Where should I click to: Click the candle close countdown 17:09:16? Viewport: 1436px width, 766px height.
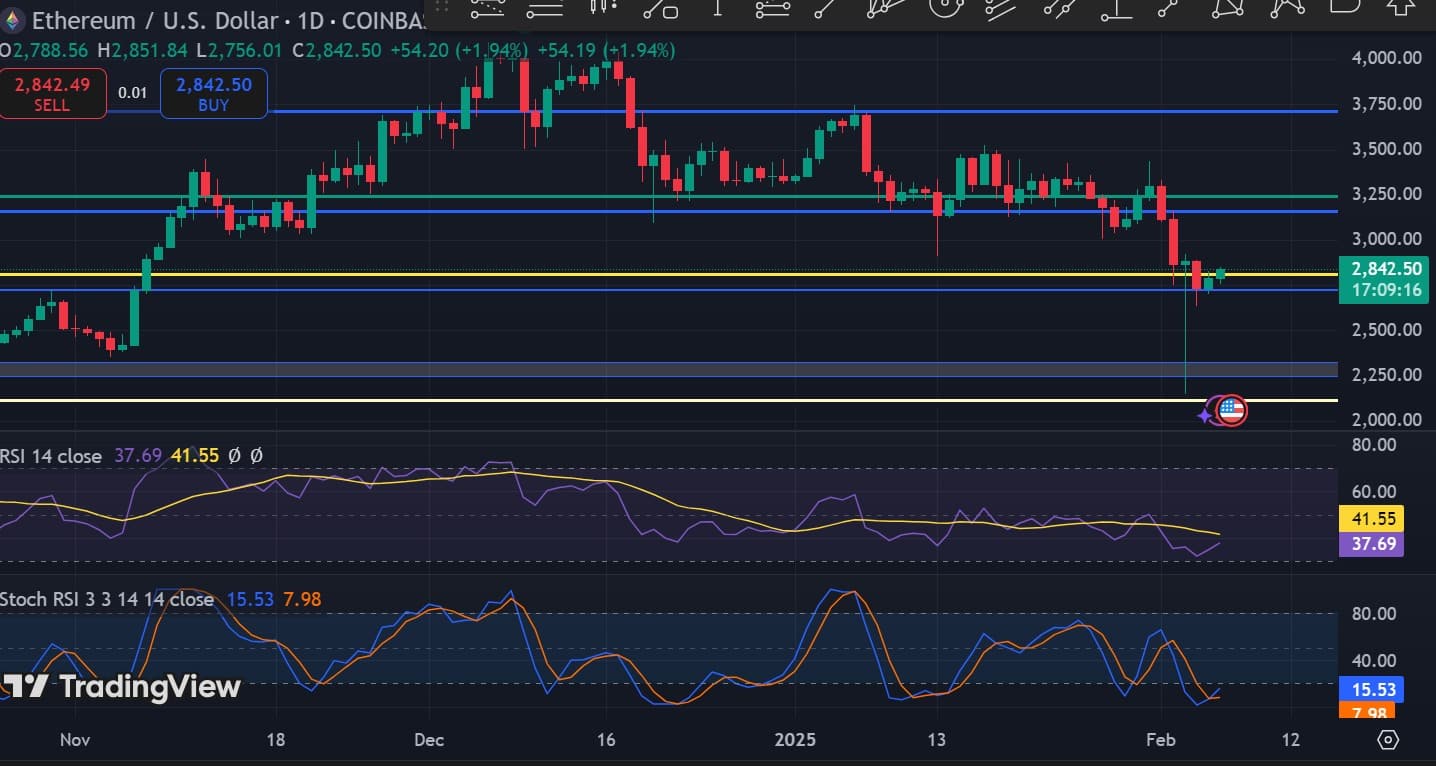pos(1386,290)
